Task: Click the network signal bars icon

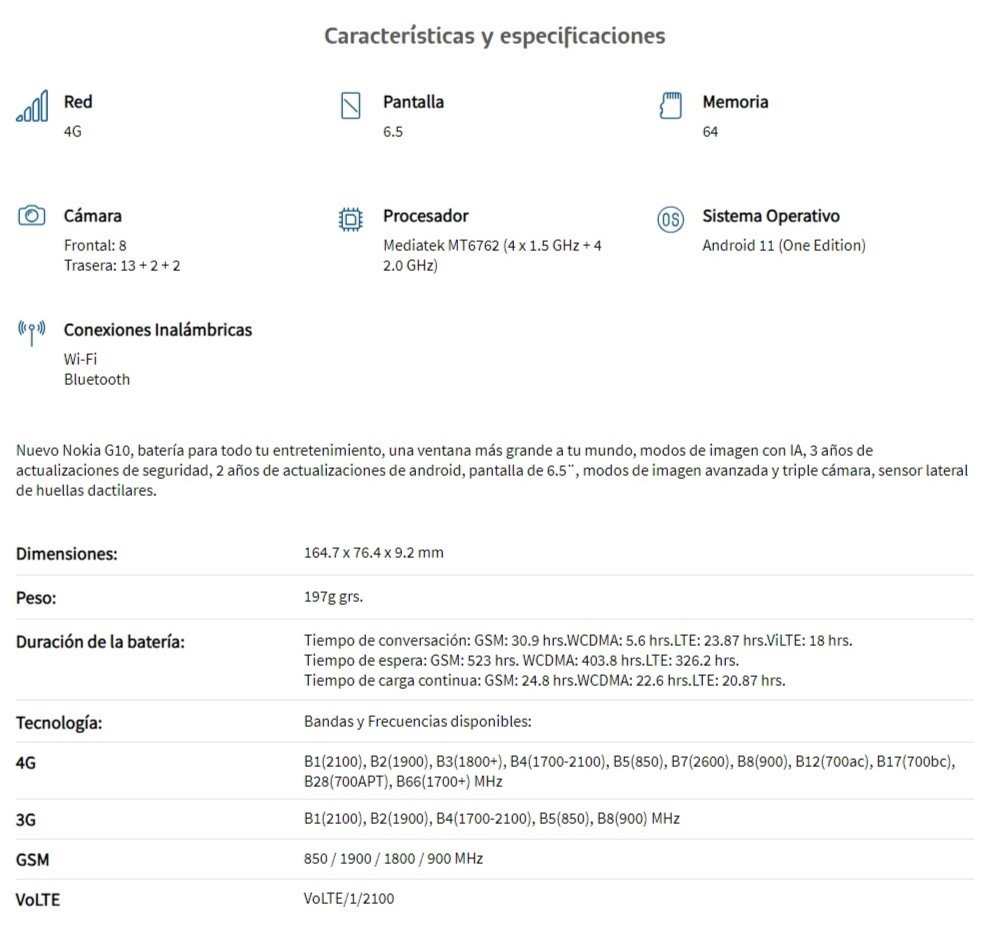Action: tap(32, 106)
